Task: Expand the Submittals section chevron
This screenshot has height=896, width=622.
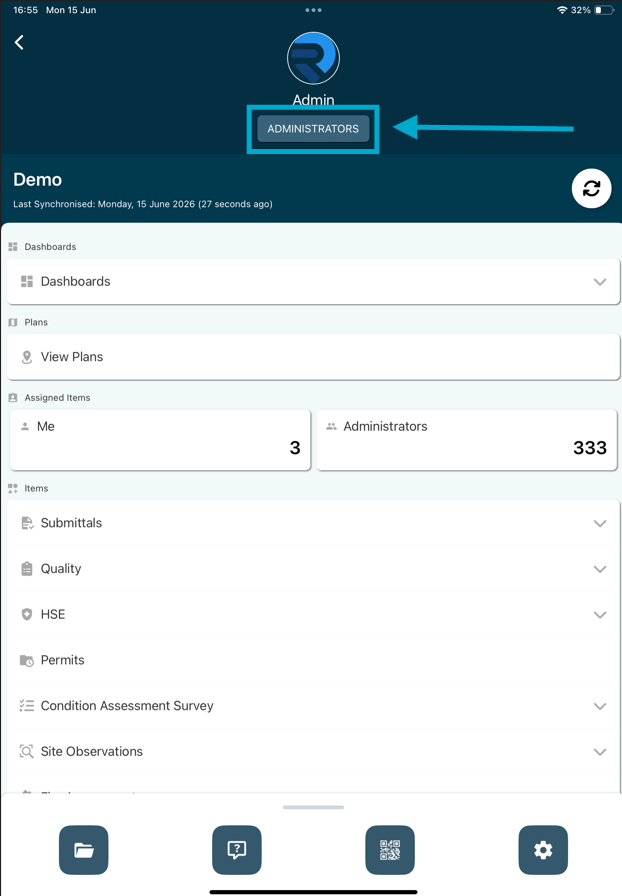Action: pos(600,523)
